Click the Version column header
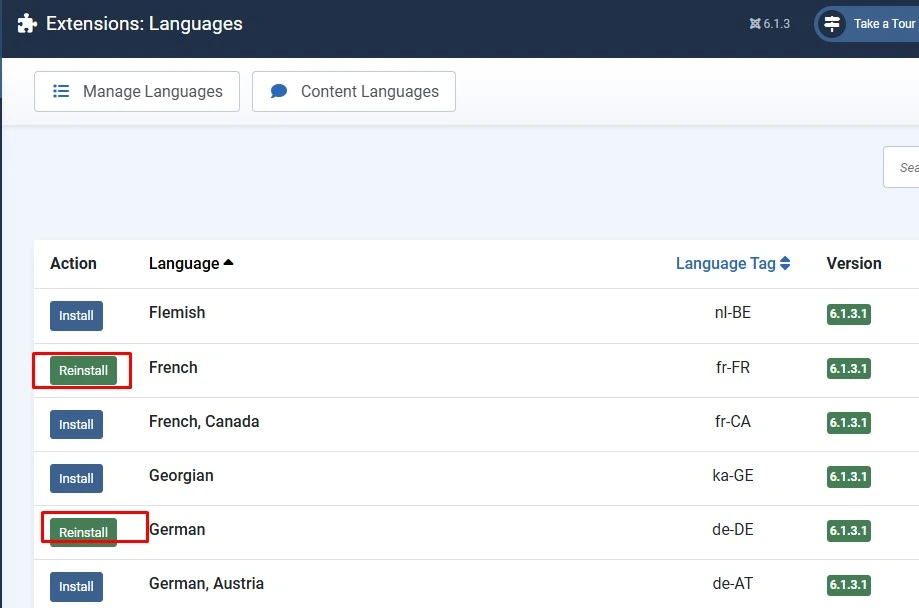The width and height of the screenshot is (919, 608). pos(854,264)
